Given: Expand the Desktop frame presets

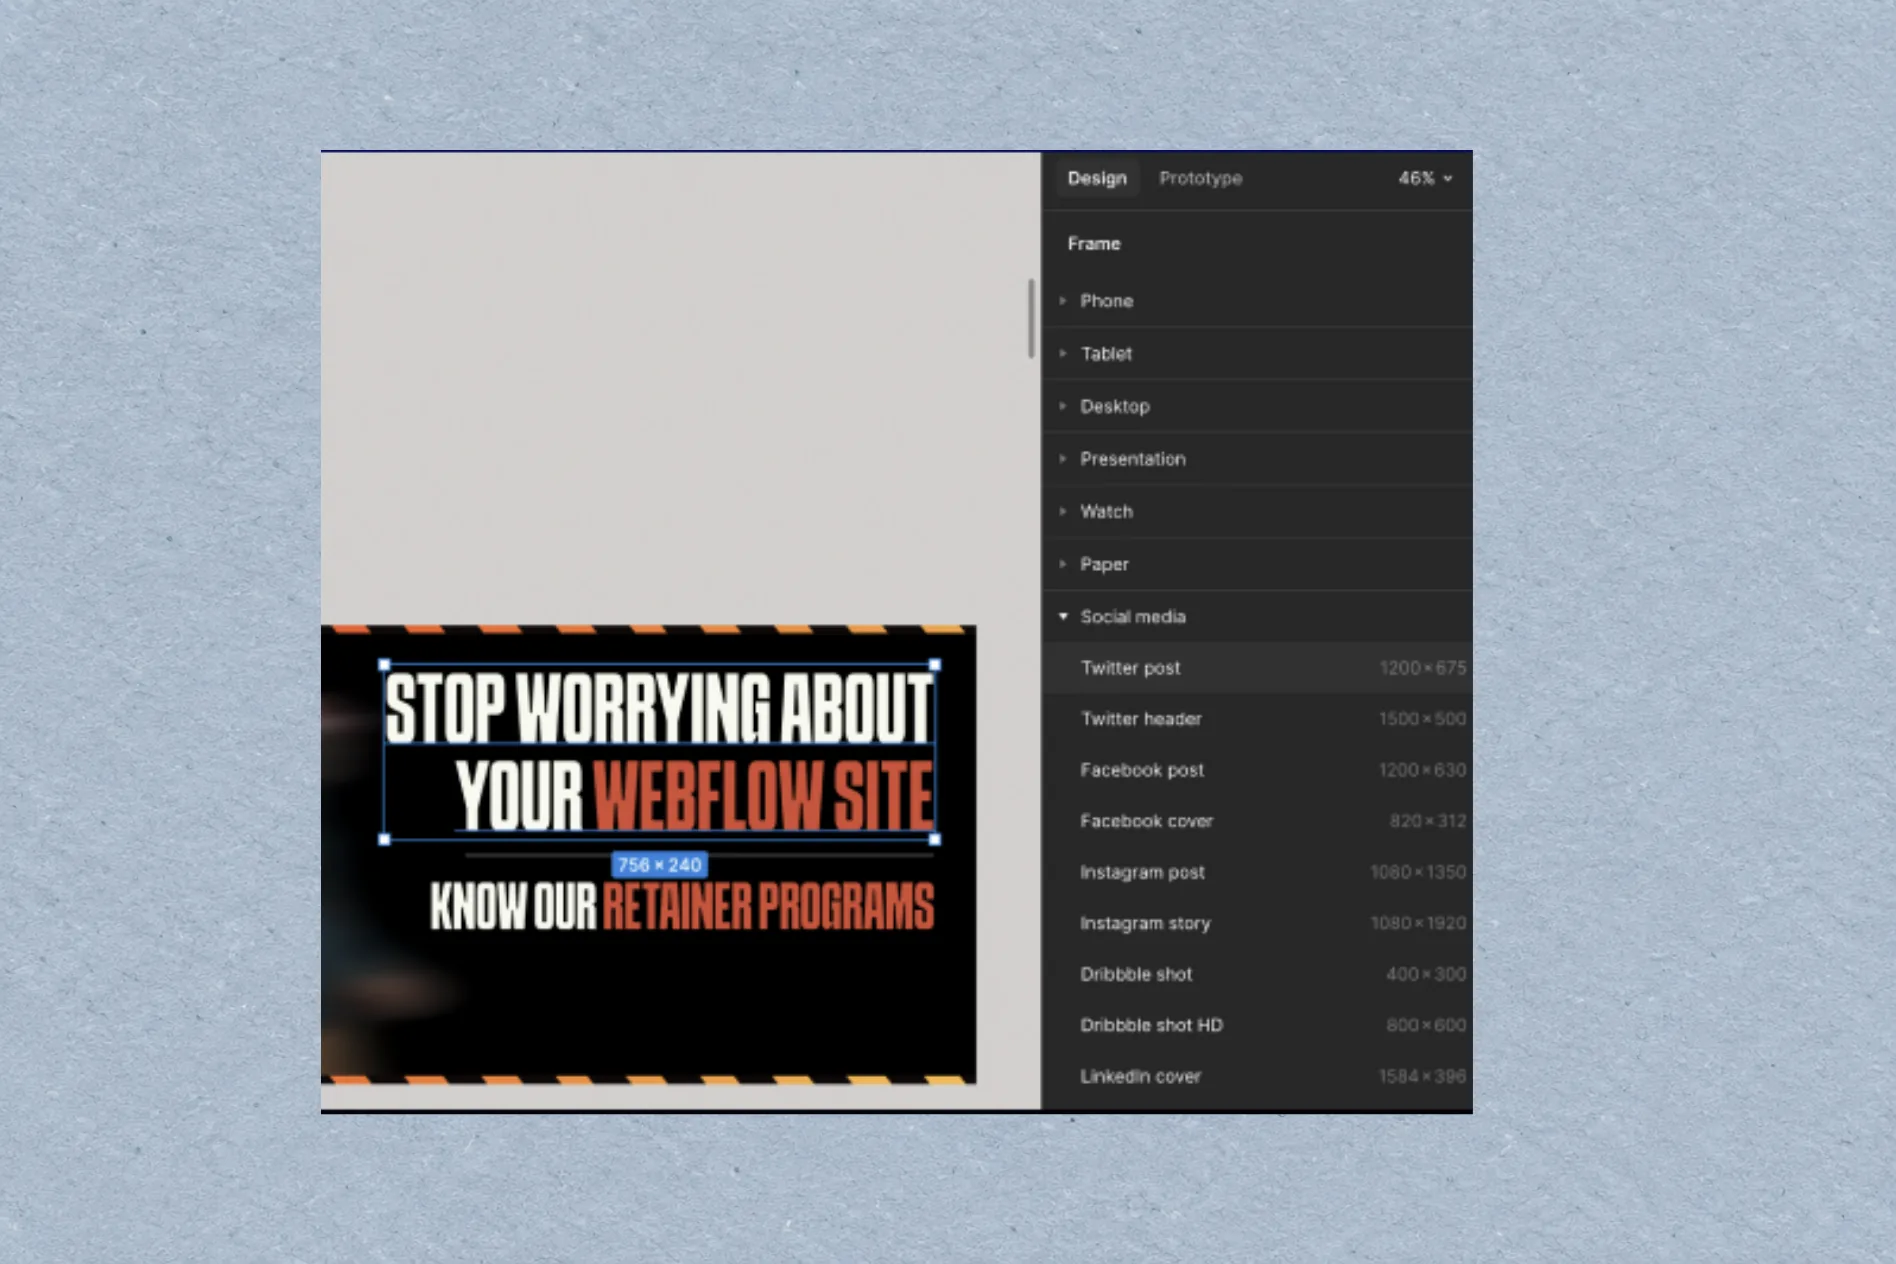Looking at the screenshot, I should click(1257, 407).
